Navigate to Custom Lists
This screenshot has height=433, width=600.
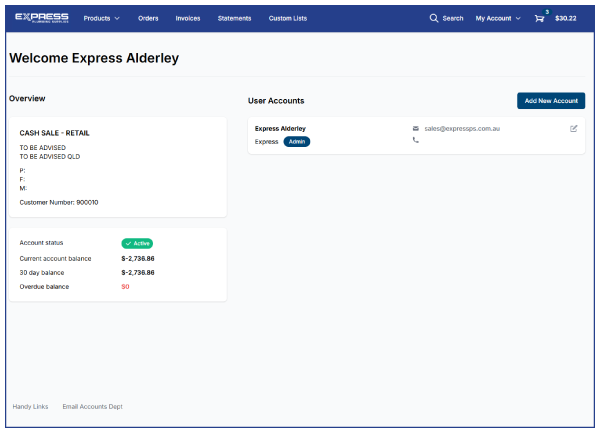tap(288, 18)
